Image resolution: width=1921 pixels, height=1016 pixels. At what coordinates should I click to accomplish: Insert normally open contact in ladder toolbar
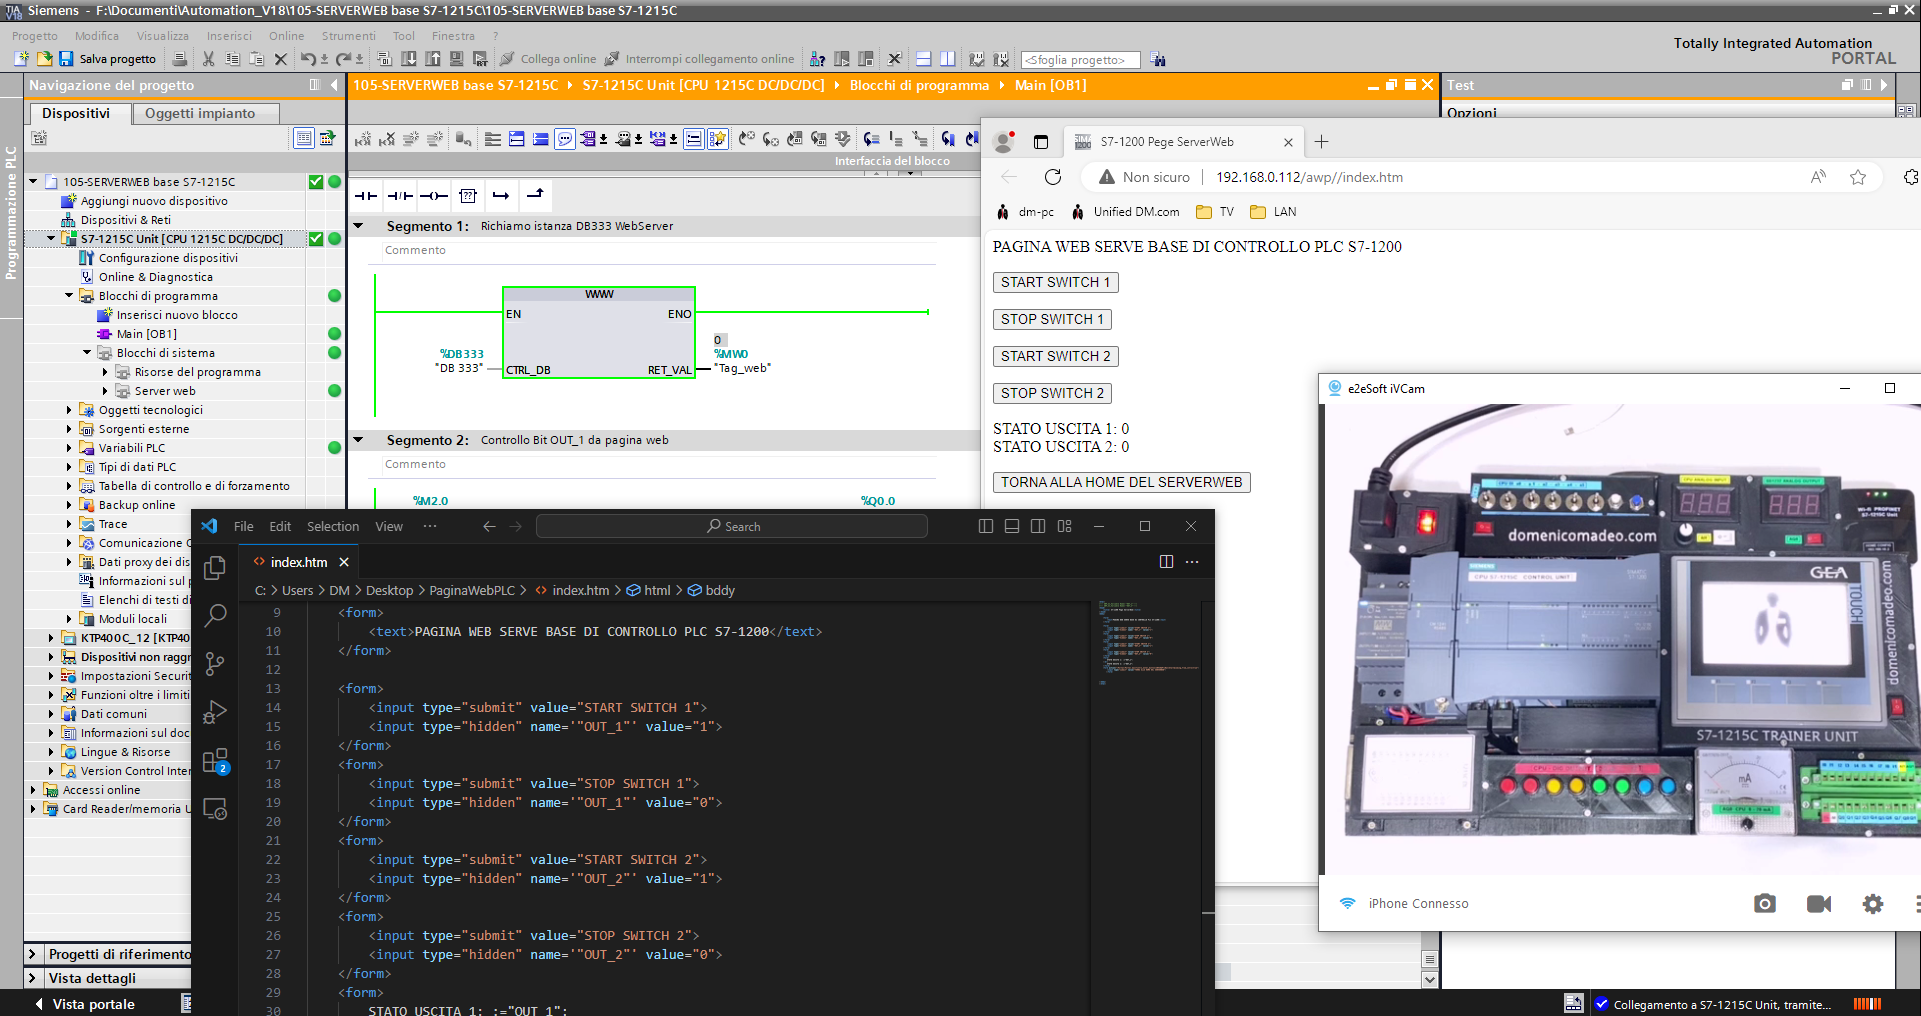tap(366, 196)
